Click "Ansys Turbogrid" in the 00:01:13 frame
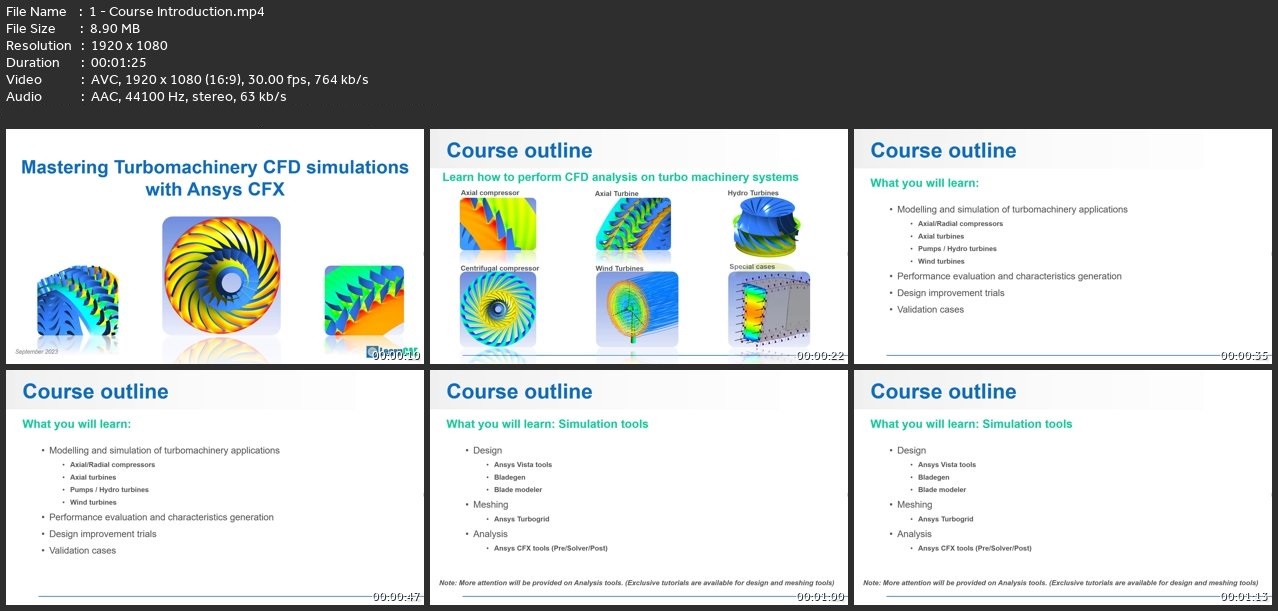This screenshot has width=1278, height=611. coord(947,520)
